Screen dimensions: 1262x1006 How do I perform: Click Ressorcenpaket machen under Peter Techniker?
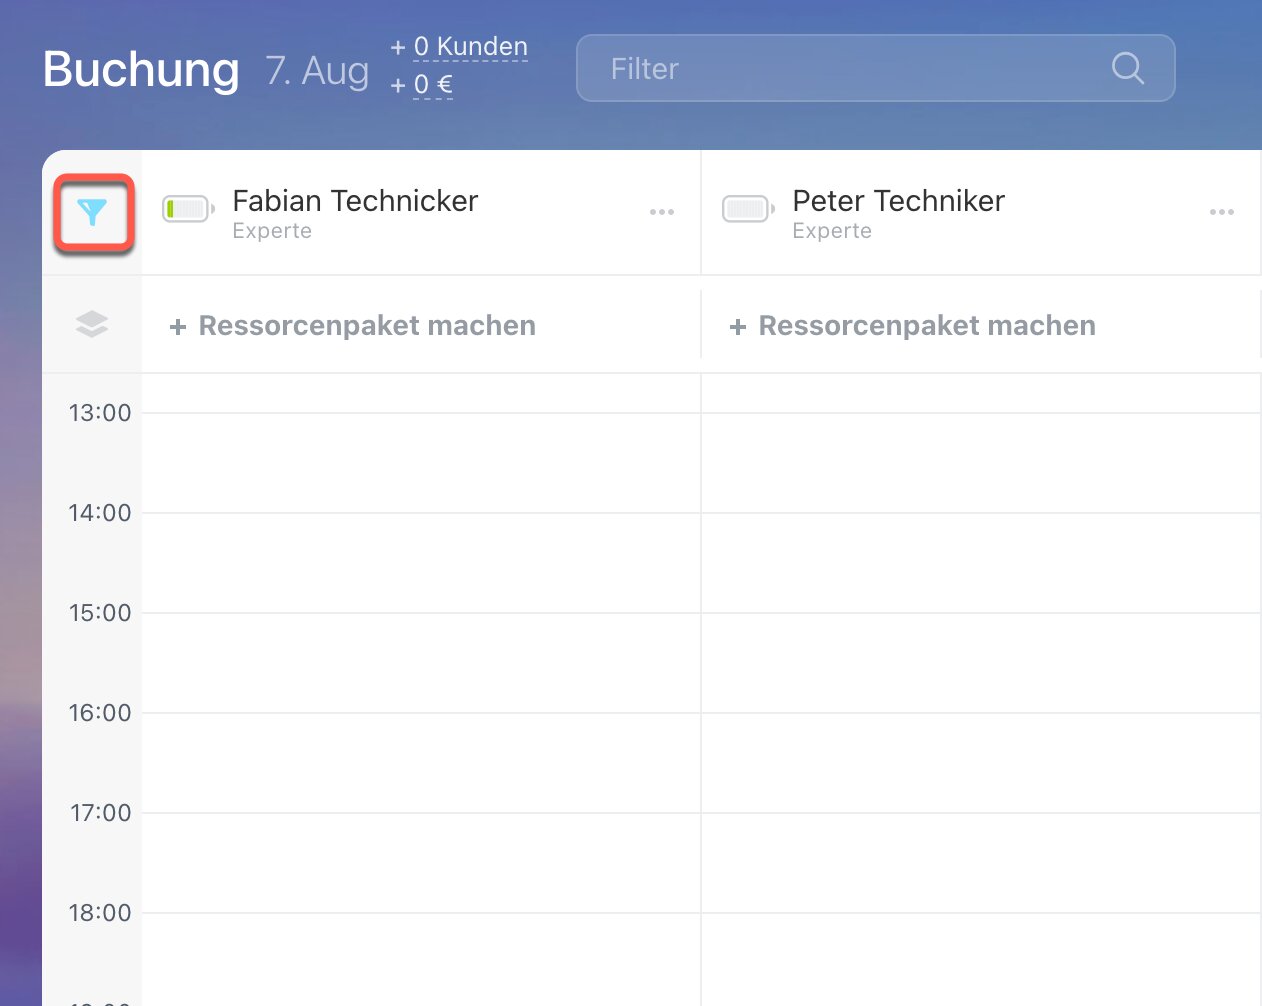point(927,326)
